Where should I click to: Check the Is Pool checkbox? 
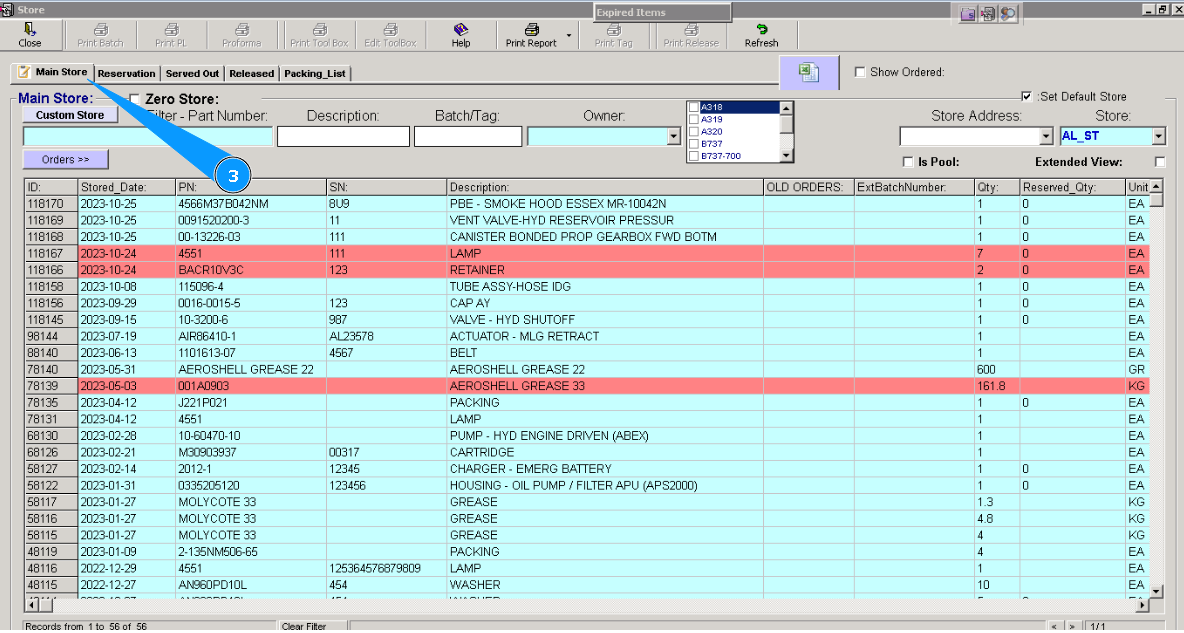[x=908, y=162]
